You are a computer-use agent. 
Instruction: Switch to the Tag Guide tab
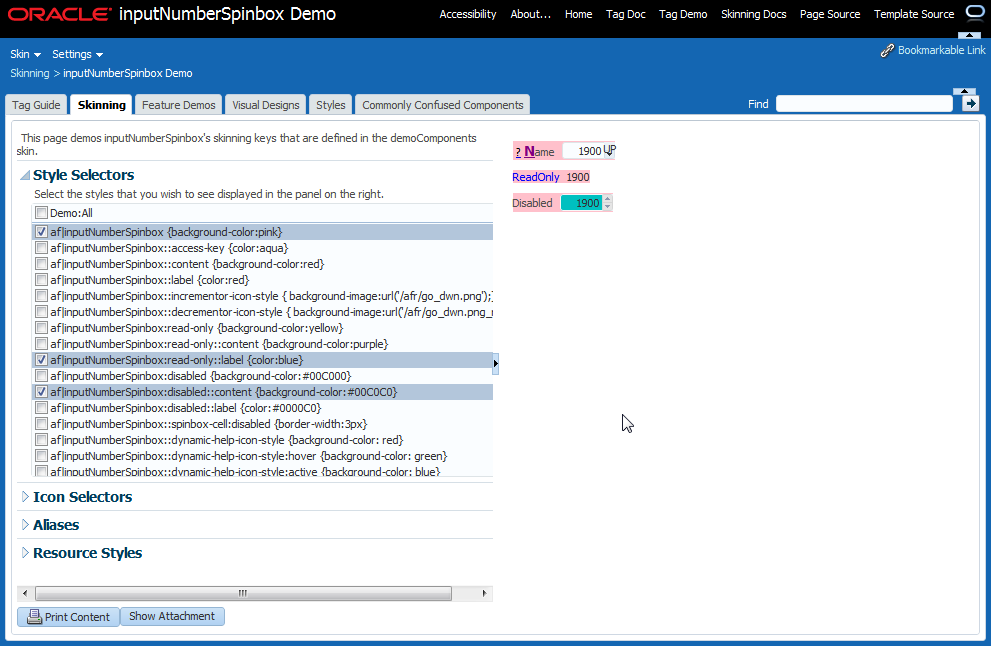click(36, 105)
